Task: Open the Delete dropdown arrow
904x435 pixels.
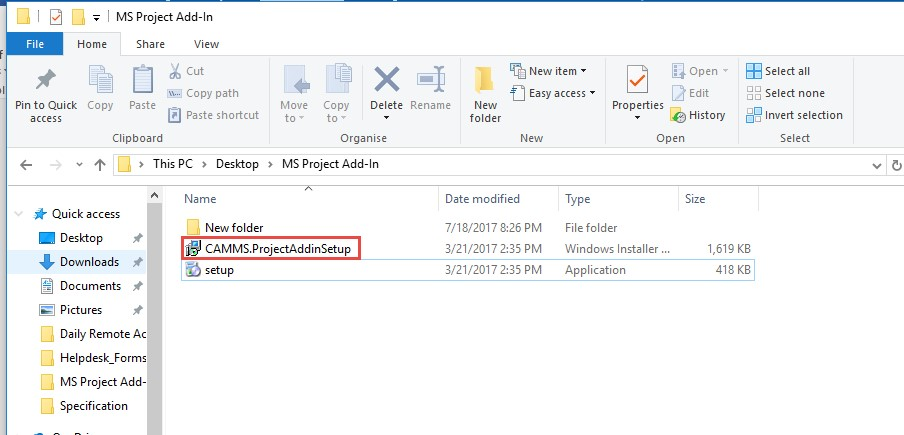Action: tap(386, 119)
